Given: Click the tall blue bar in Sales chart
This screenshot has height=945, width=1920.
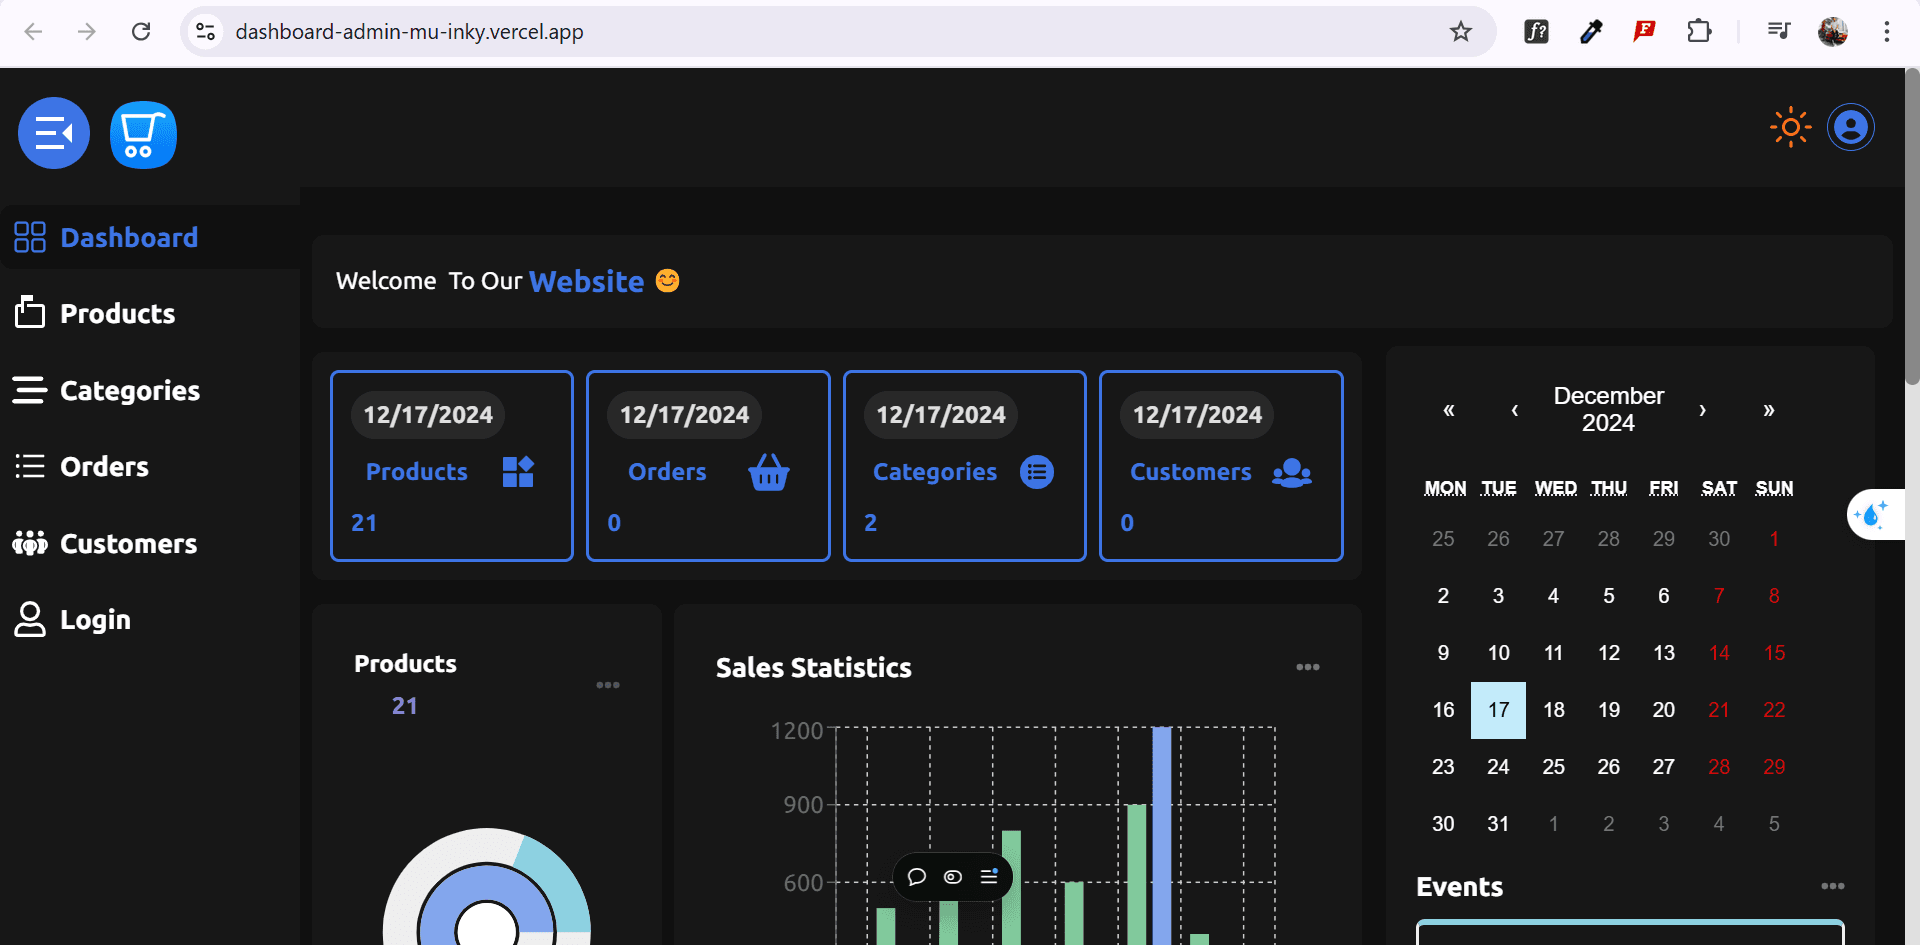Looking at the screenshot, I should (x=1162, y=836).
